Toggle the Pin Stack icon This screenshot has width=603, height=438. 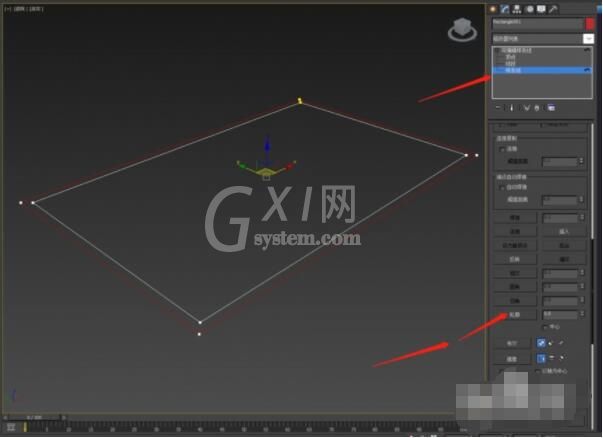[x=498, y=108]
